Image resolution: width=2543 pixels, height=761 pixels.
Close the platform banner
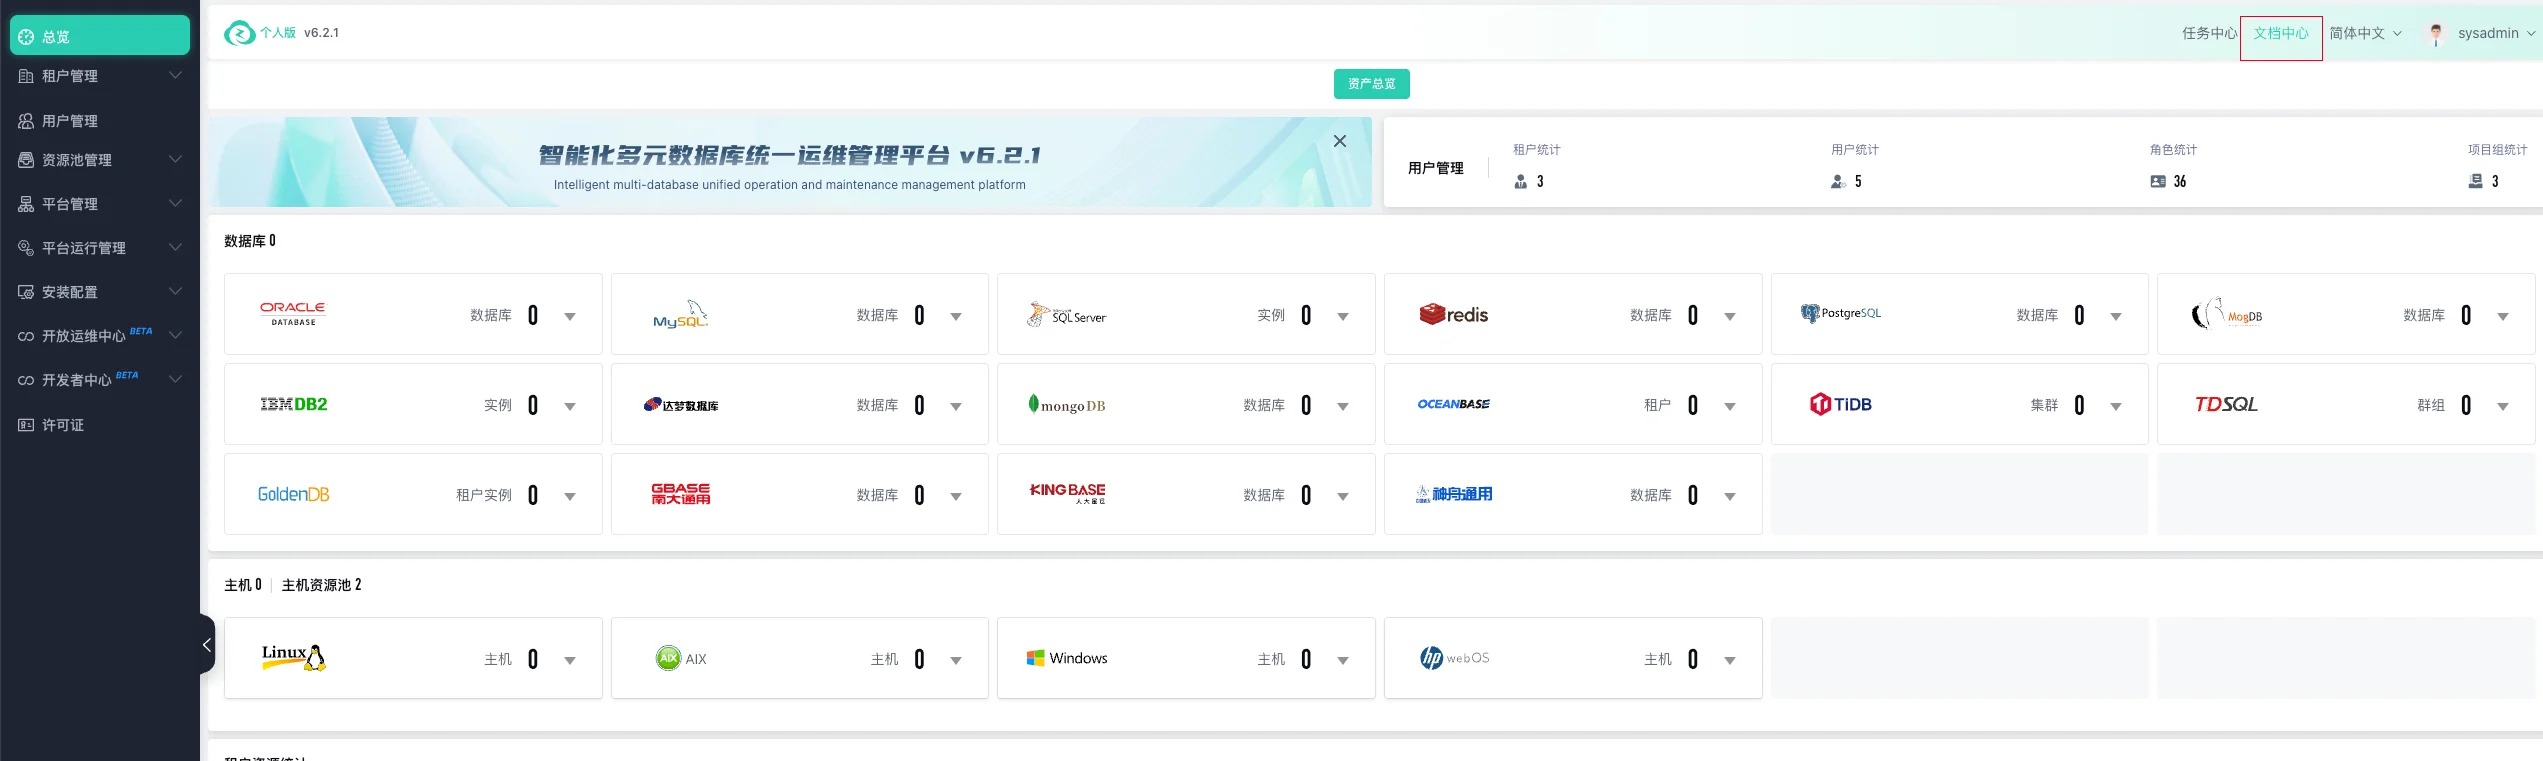[x=1340, y=141]
